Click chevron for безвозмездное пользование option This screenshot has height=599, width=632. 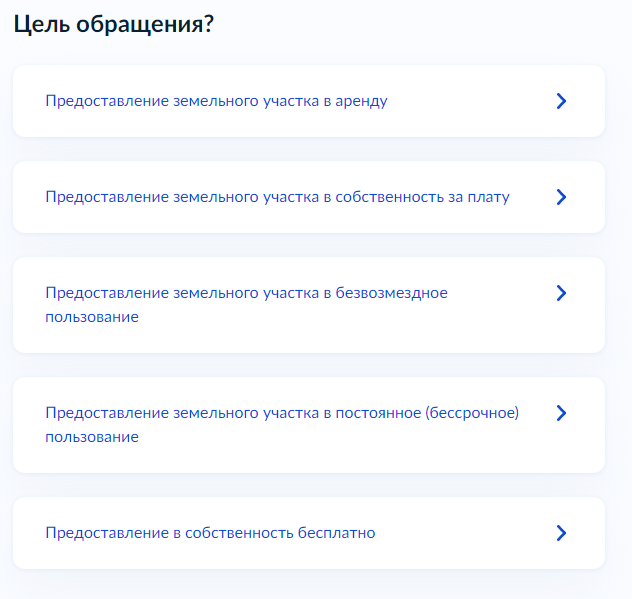click(561, 293)
